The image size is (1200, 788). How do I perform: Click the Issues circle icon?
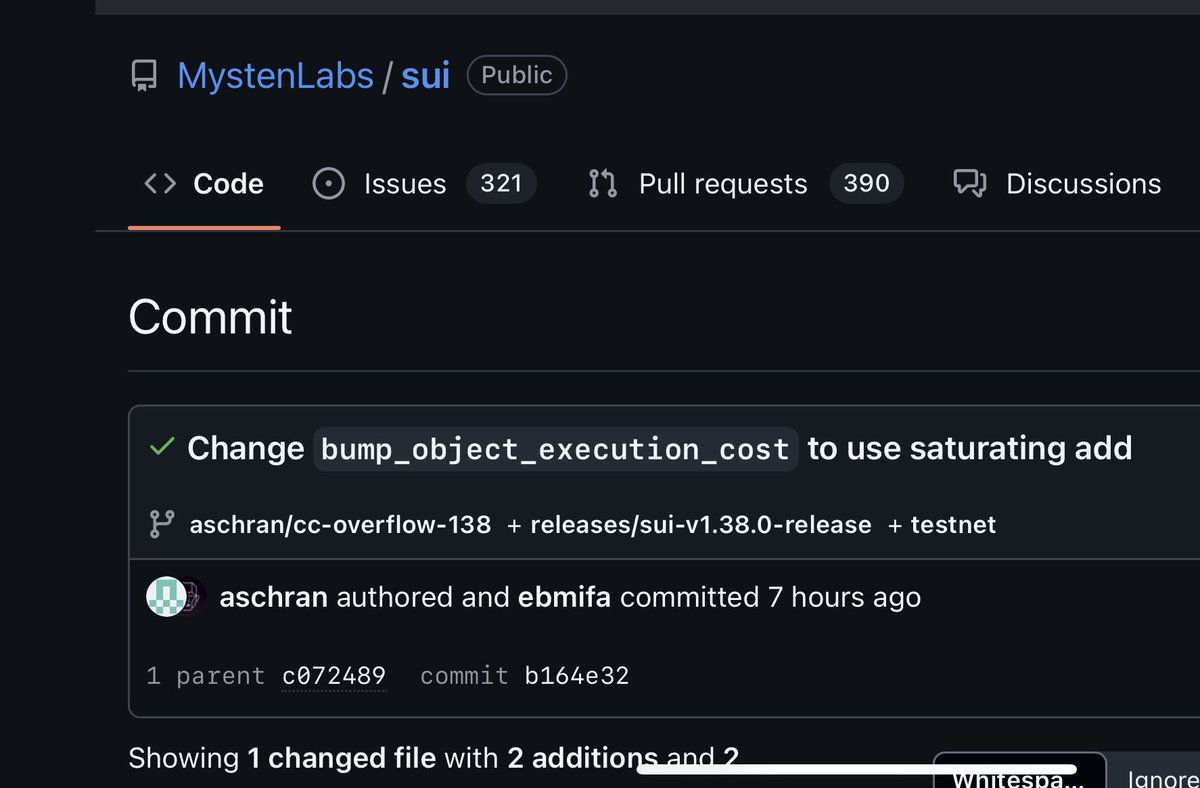coord(329,184)
